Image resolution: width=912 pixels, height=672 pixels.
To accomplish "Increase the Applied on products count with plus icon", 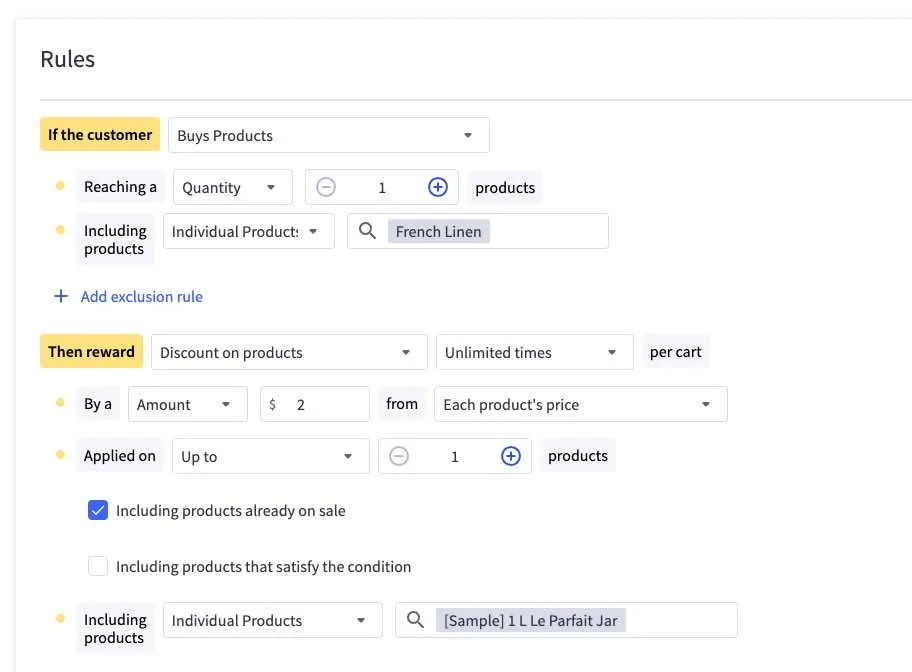I will (511, 455).
